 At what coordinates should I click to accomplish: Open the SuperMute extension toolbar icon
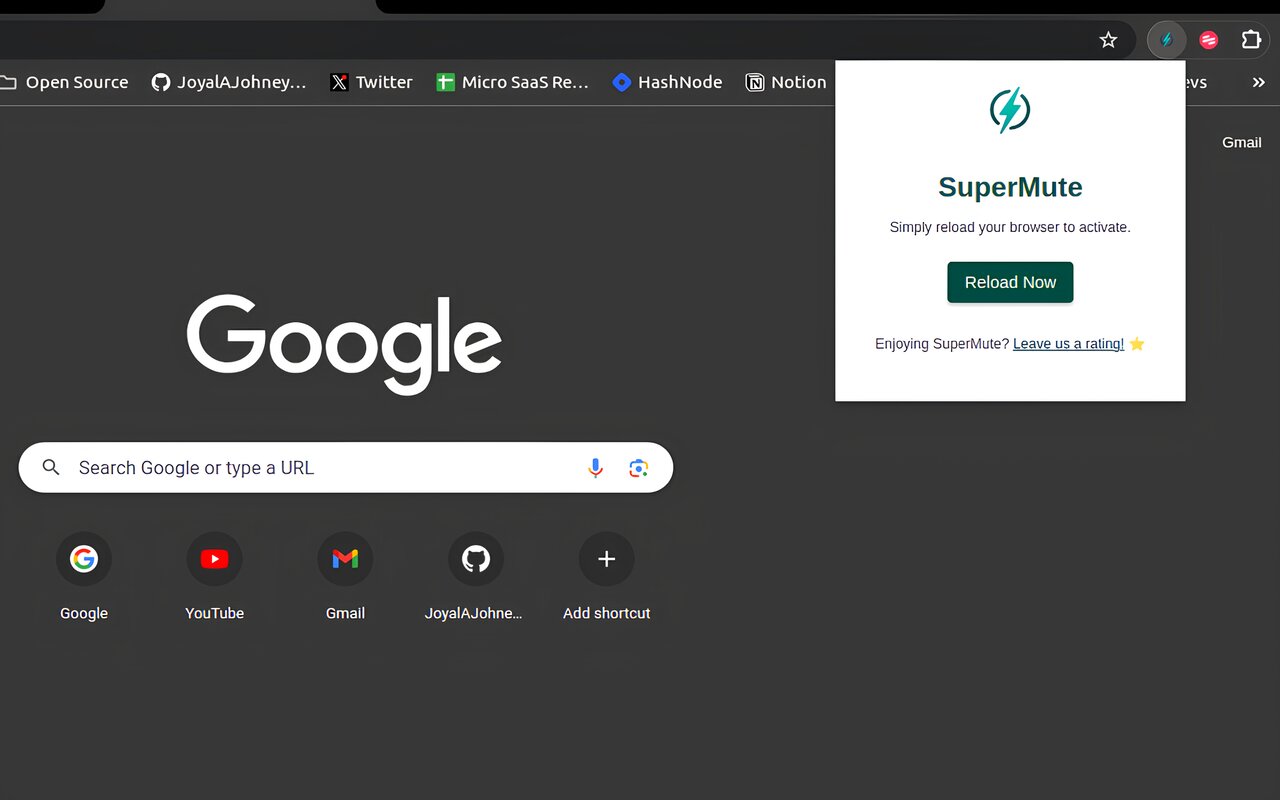pyautogui.click(x=1166, y=40)
